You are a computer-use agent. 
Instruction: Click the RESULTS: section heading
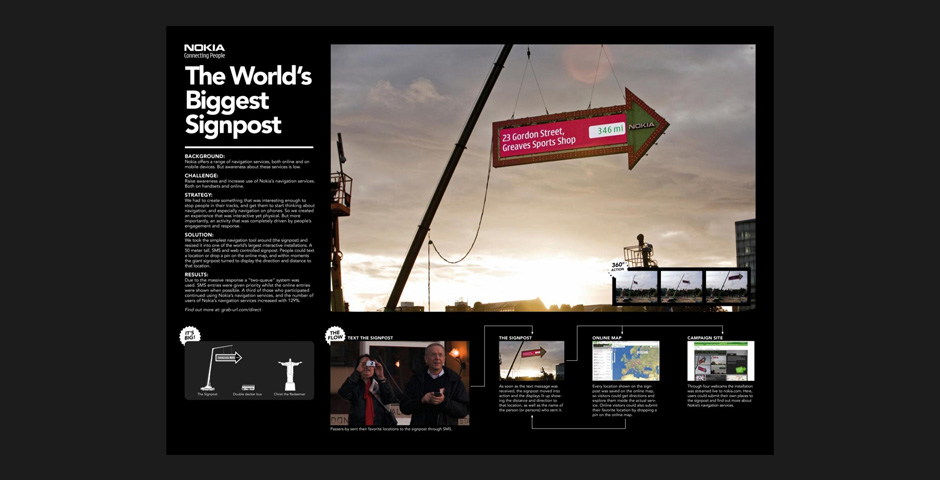click(x=197, y=274)
